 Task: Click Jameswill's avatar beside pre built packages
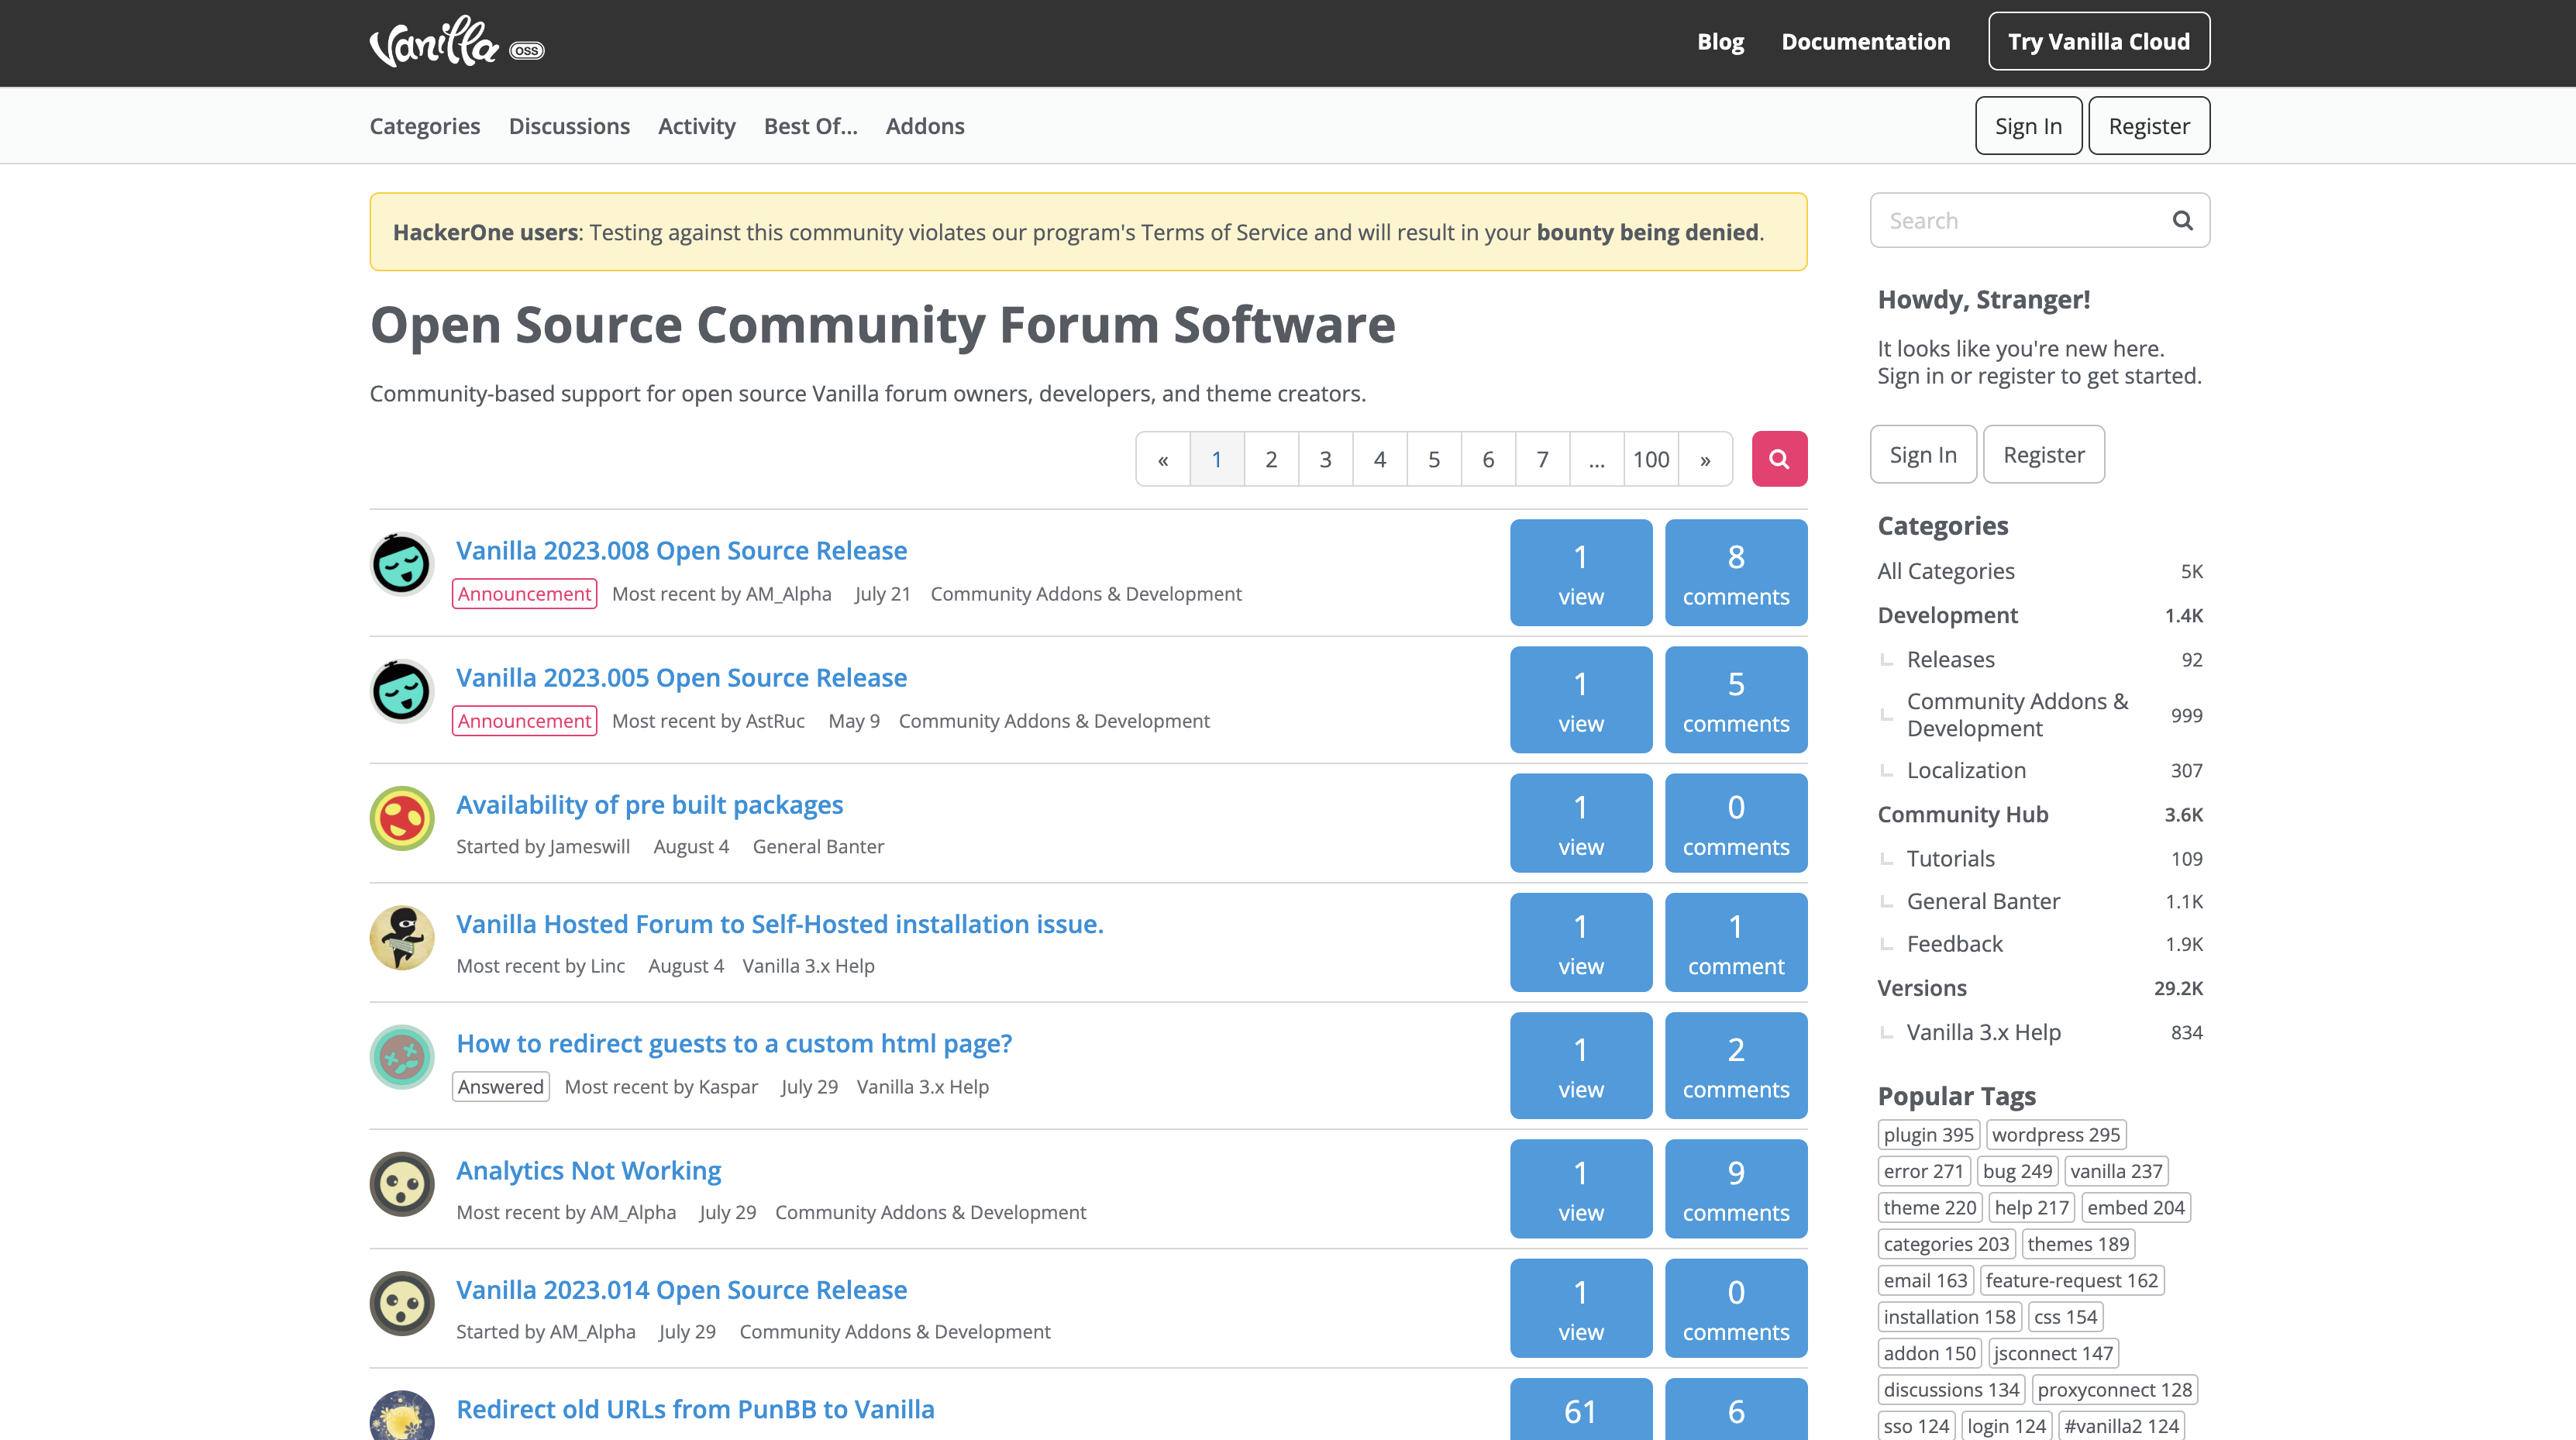pos(402,818)
